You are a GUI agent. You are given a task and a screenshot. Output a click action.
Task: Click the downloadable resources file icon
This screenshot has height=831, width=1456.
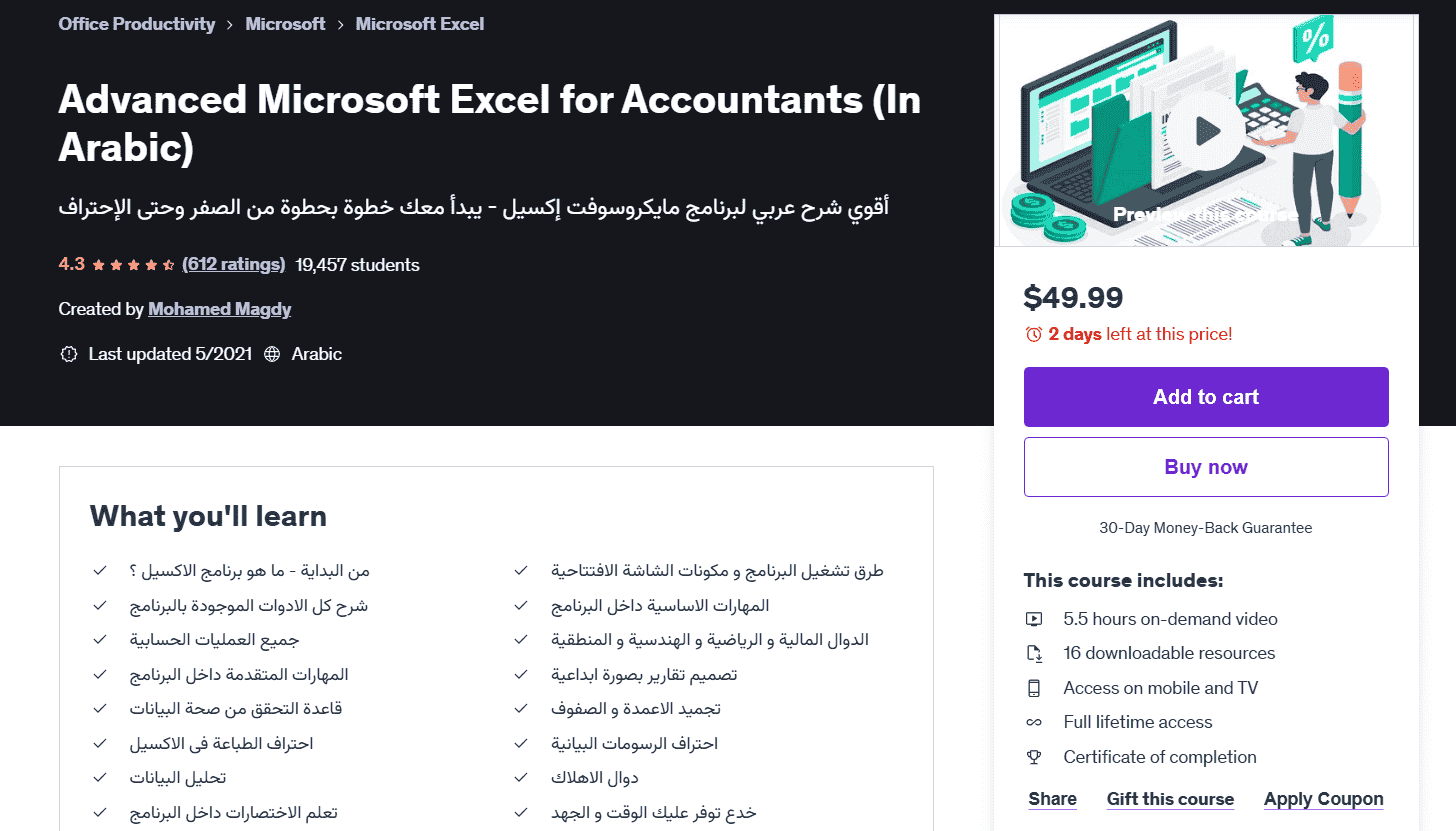coord(1035,654)
